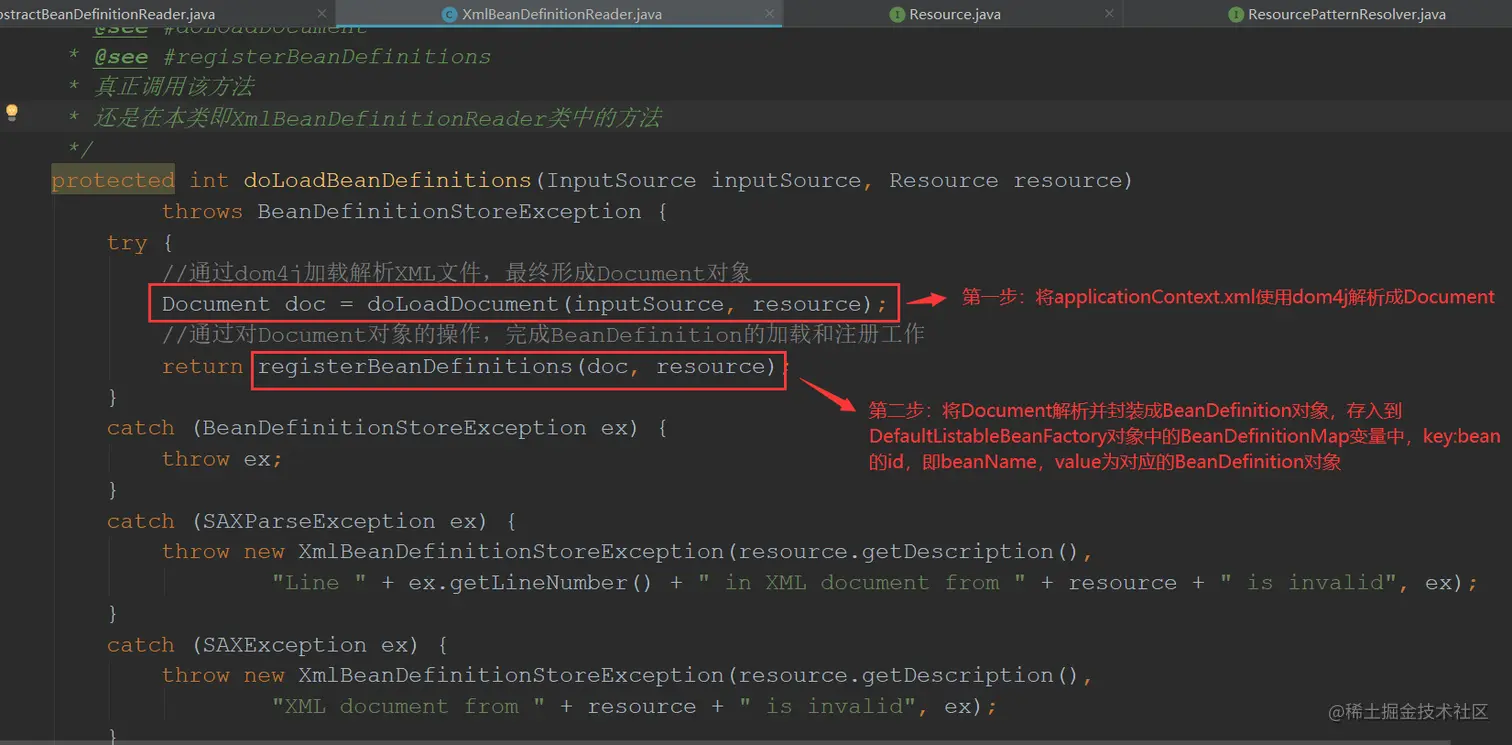The height and width of the screenshot is (745, 1512).
Task: Click the interface icon on Resource.java tab
Action: tap(898, 15)
